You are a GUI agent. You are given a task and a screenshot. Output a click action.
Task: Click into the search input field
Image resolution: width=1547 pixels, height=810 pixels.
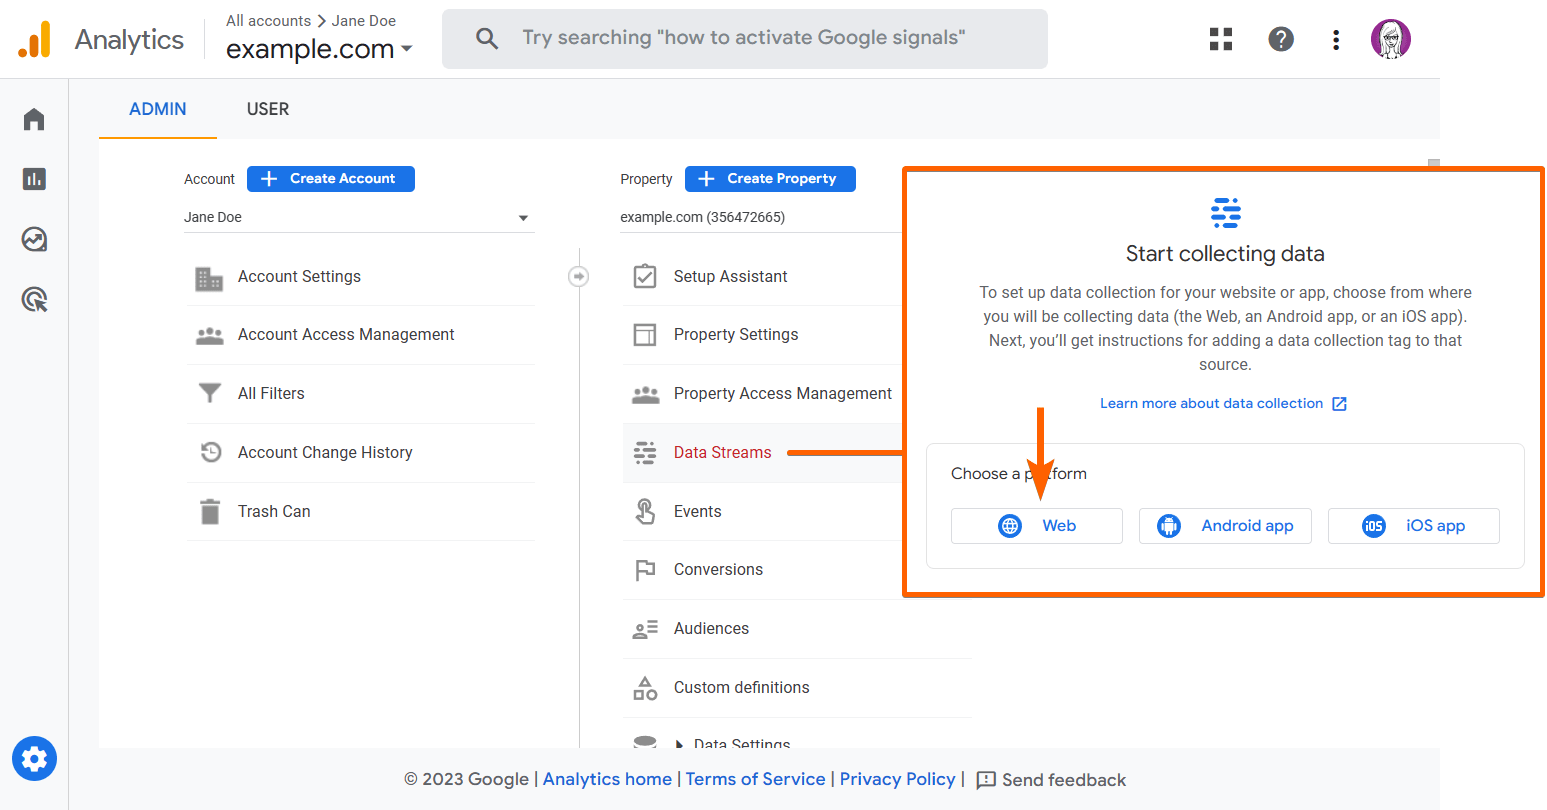click(x=743, y=38)
